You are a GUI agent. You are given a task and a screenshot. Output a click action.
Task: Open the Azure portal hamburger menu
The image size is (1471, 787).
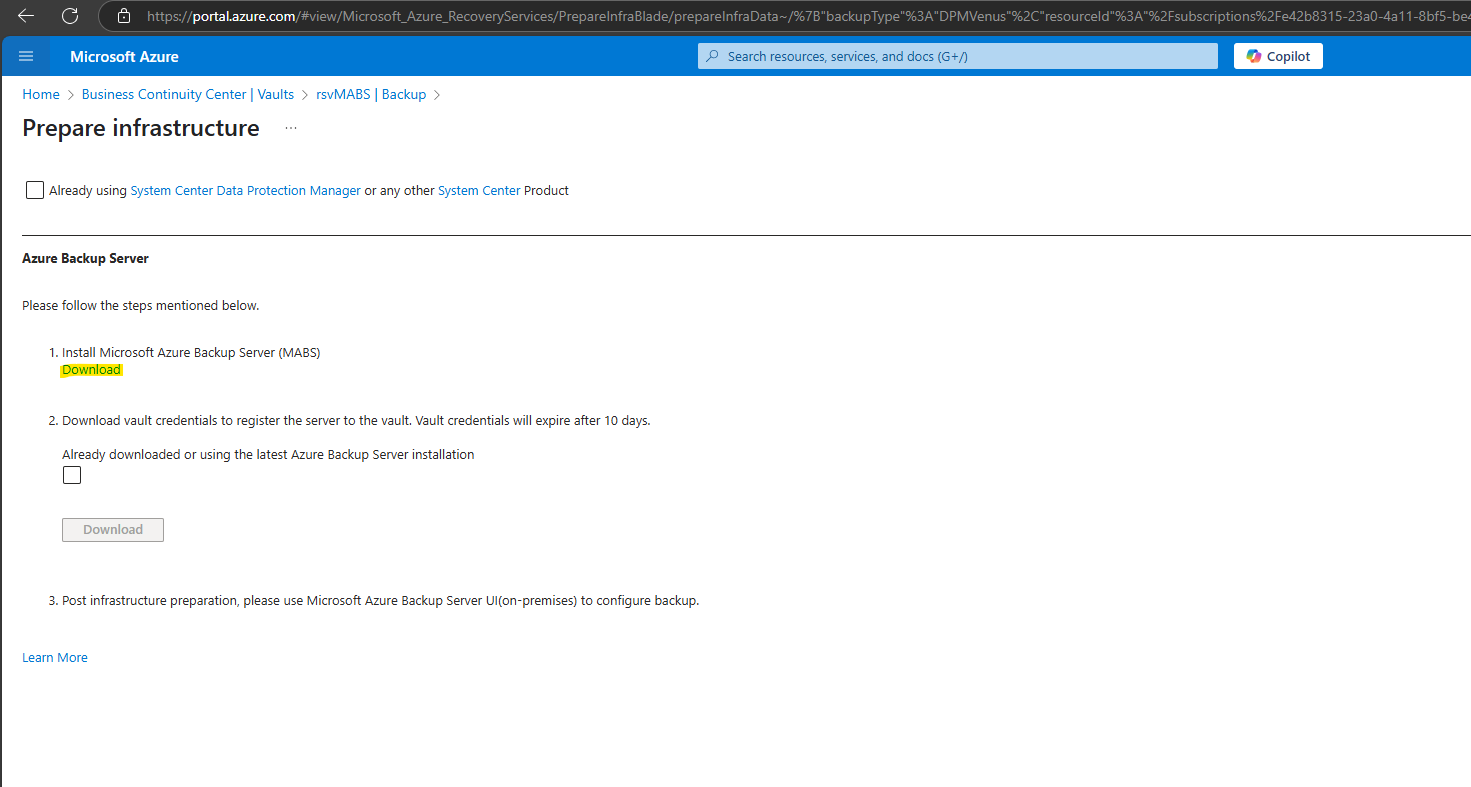click(27, 56)
